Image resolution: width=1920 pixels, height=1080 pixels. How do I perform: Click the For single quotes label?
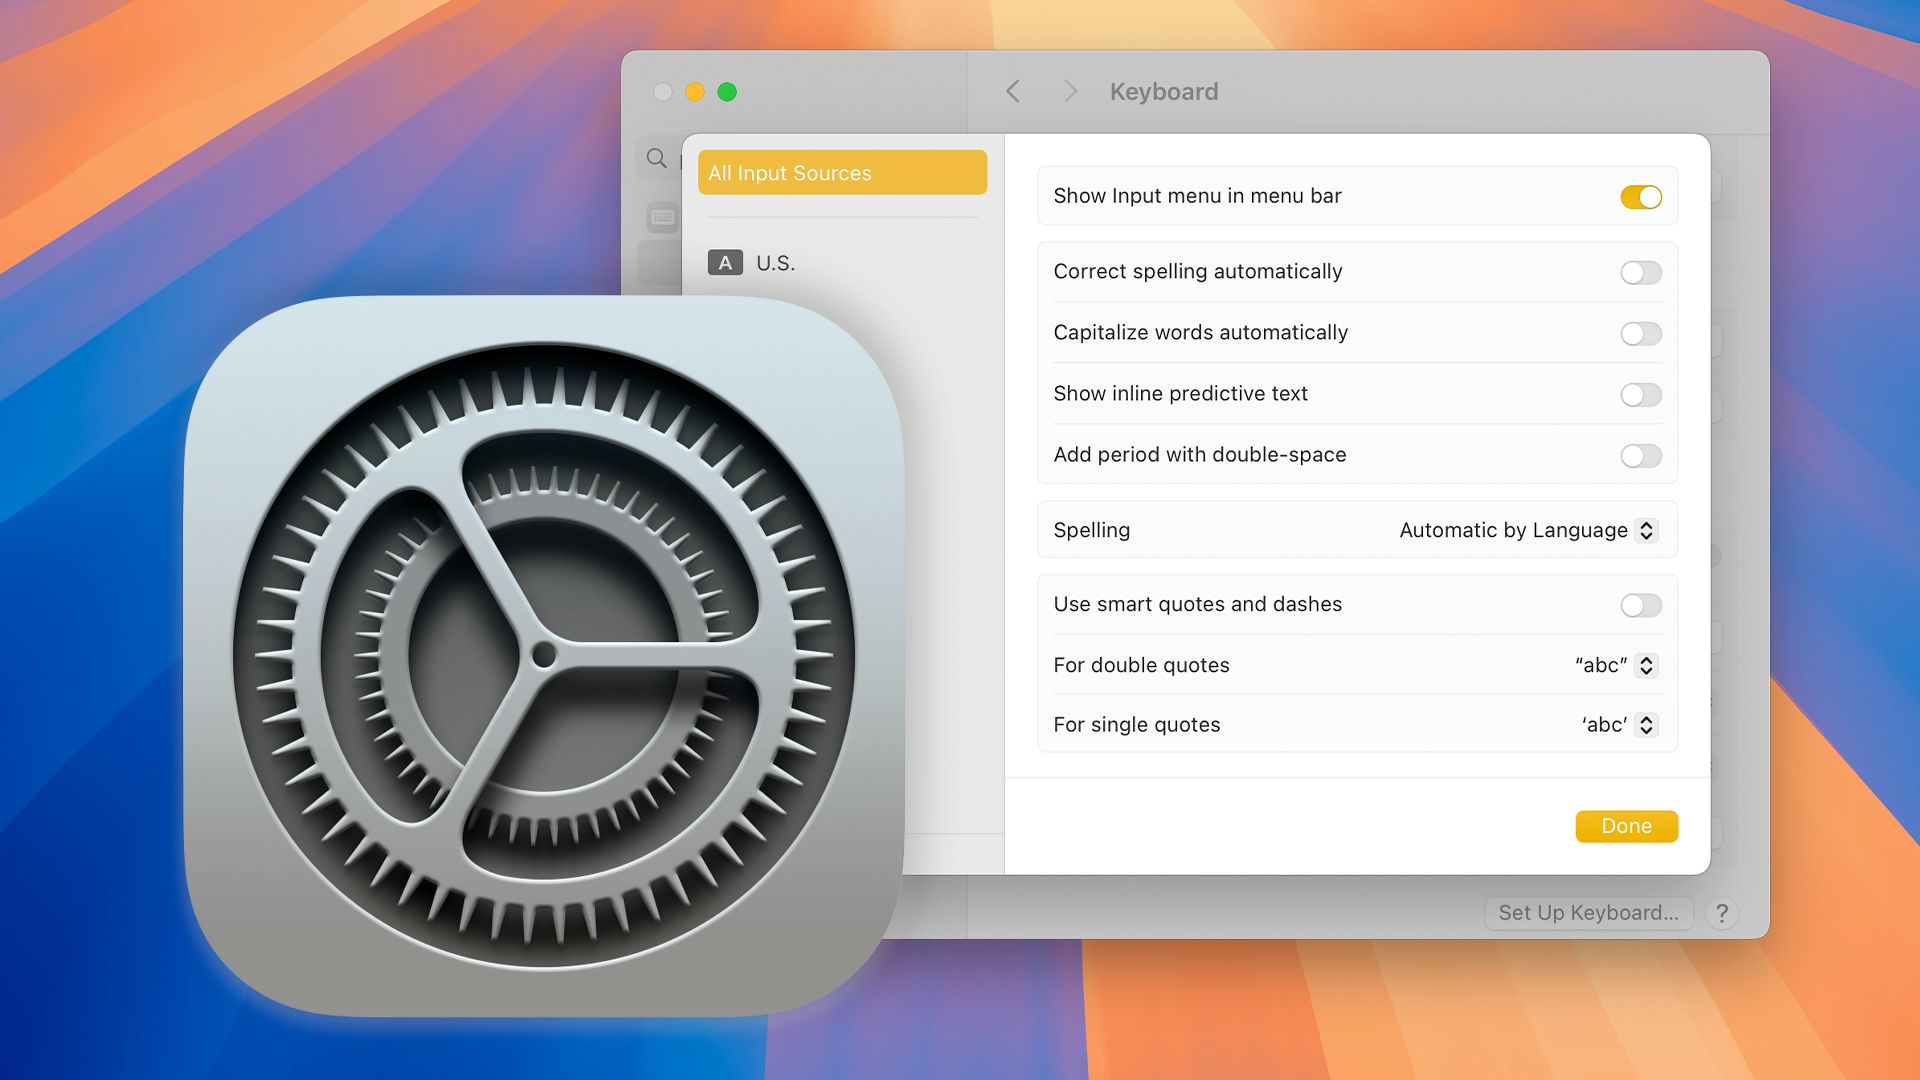click(x=1136, y=725)
